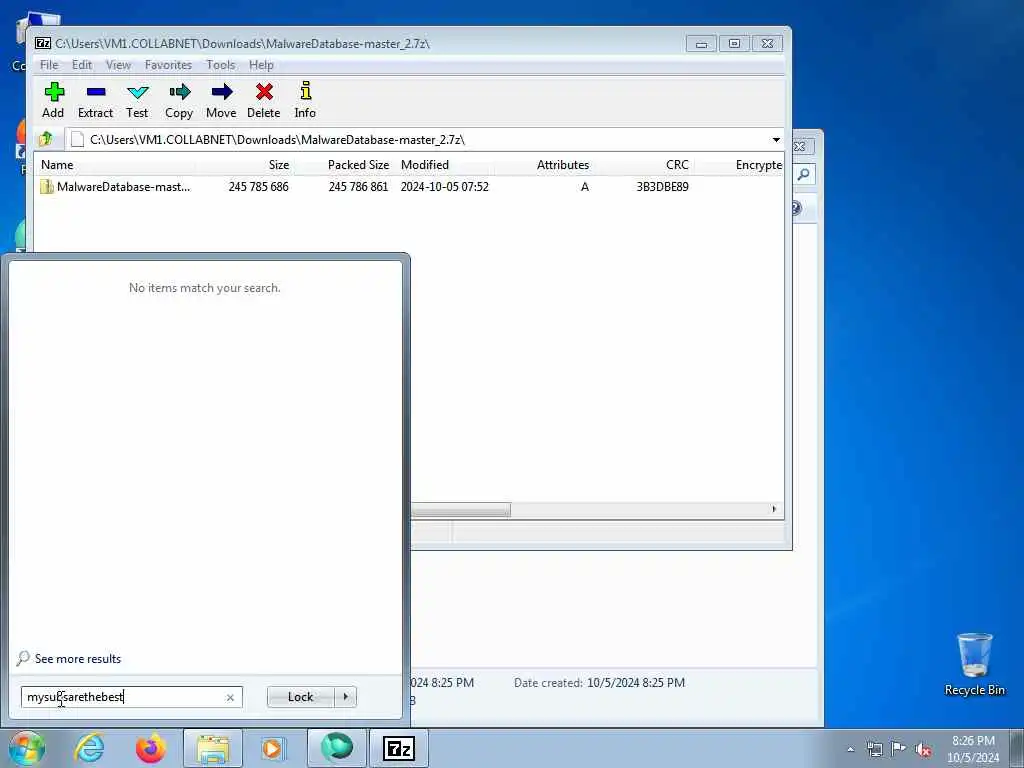Image resolution: width=1024 pixels, height=768 pixels.
Task: Sort by the CRC column header
Action: coord(644,165)
